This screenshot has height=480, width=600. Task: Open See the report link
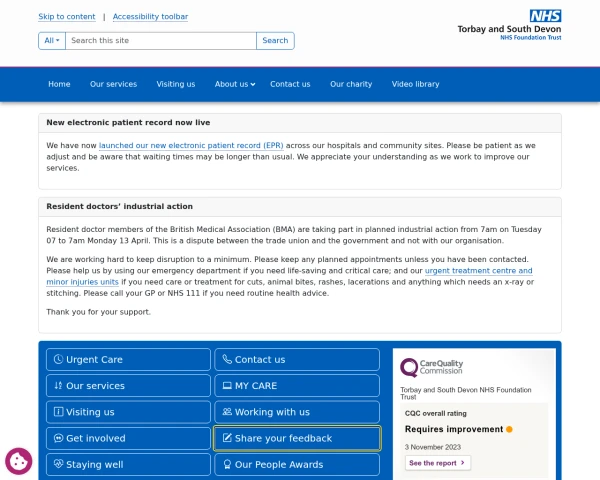pos(438,463)
